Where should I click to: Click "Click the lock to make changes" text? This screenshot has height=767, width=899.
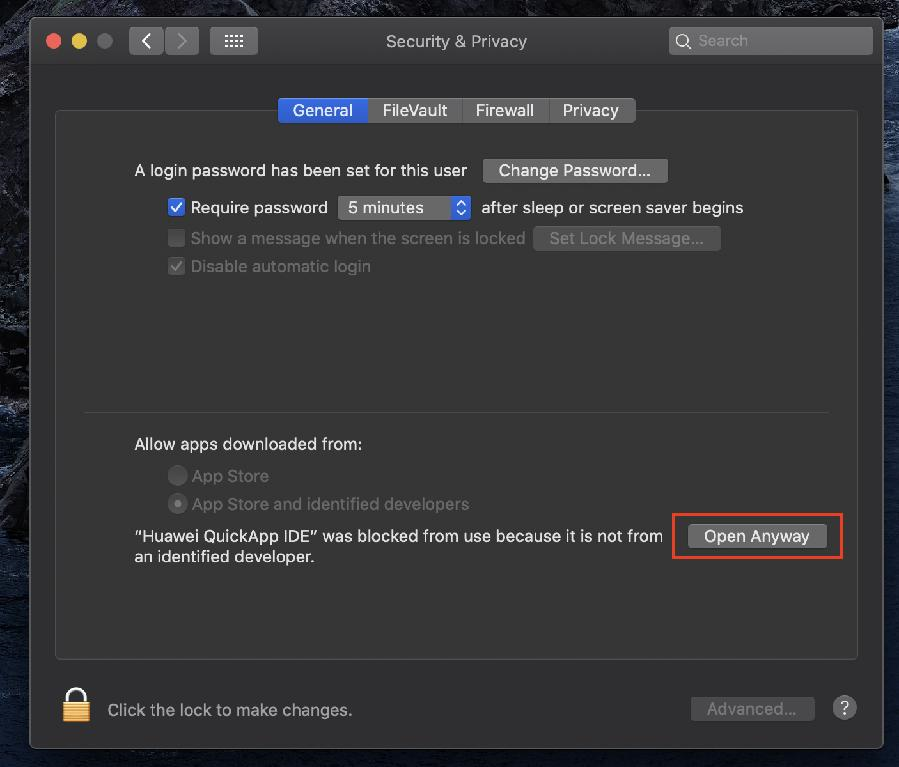pos(230,710)
